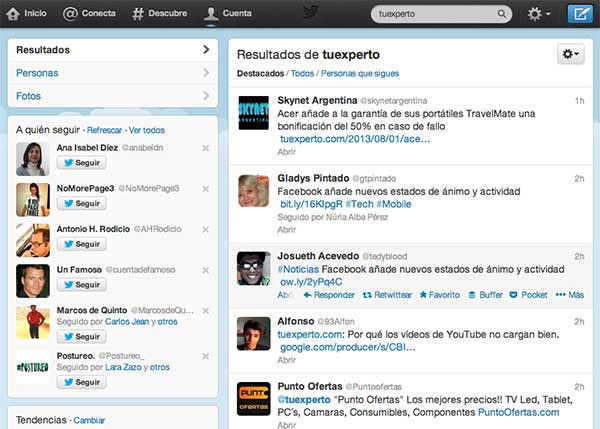Image resolution: width=600 pixels, height=429 pixels.
Task: Click Abrir under Skynet Argentina tweet
Action: (287, 152)
